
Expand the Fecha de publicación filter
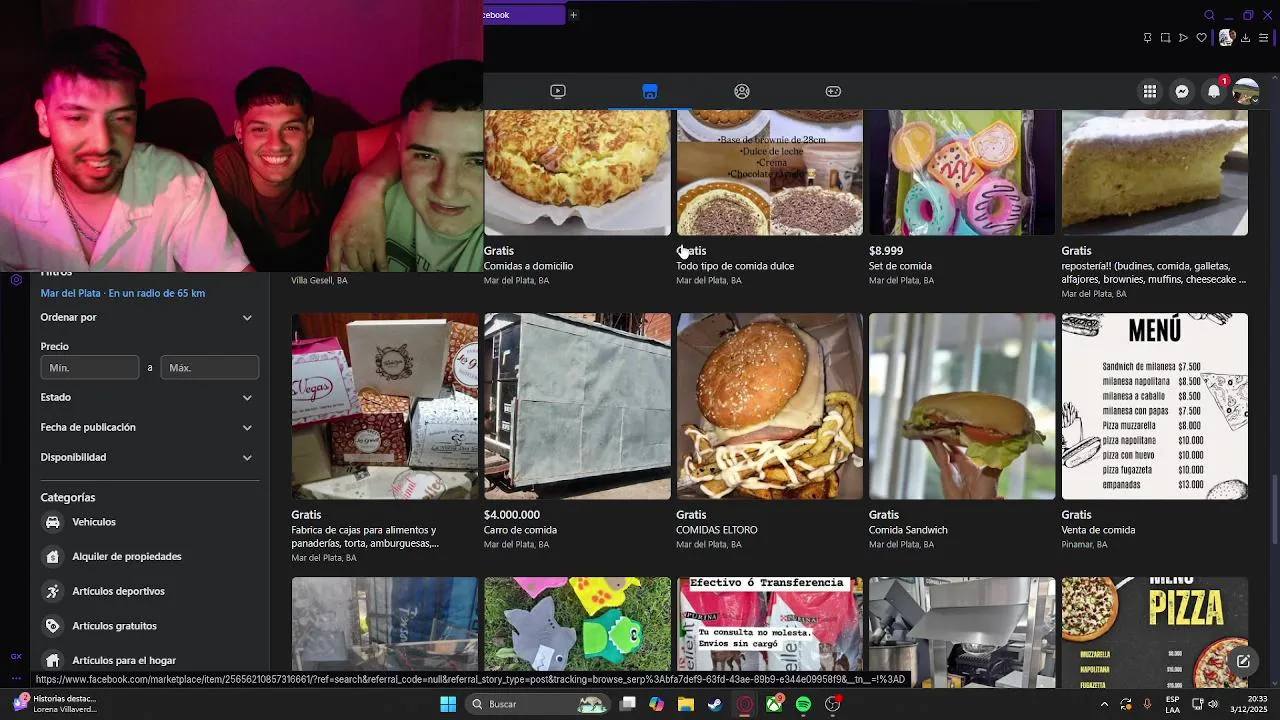149,427
